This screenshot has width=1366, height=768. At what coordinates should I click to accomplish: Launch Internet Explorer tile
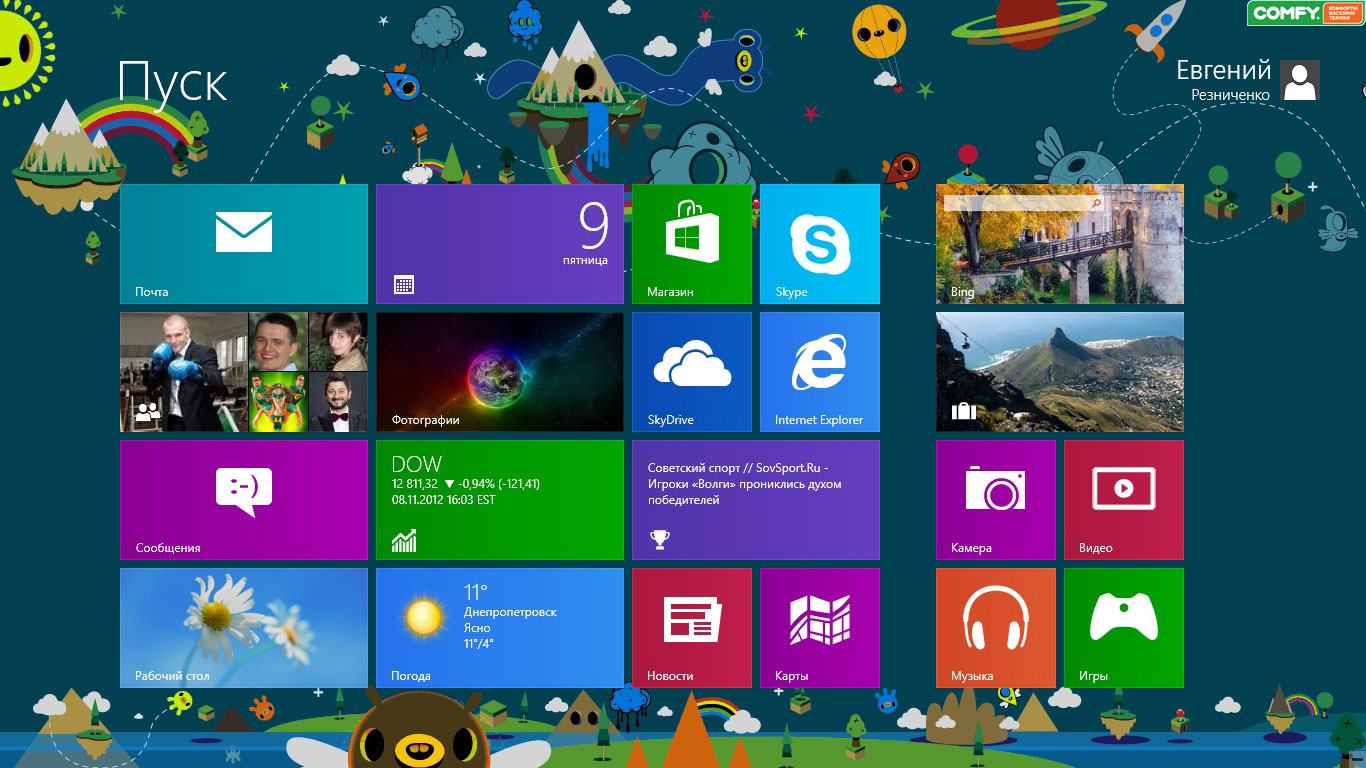[x=820, y=372]
